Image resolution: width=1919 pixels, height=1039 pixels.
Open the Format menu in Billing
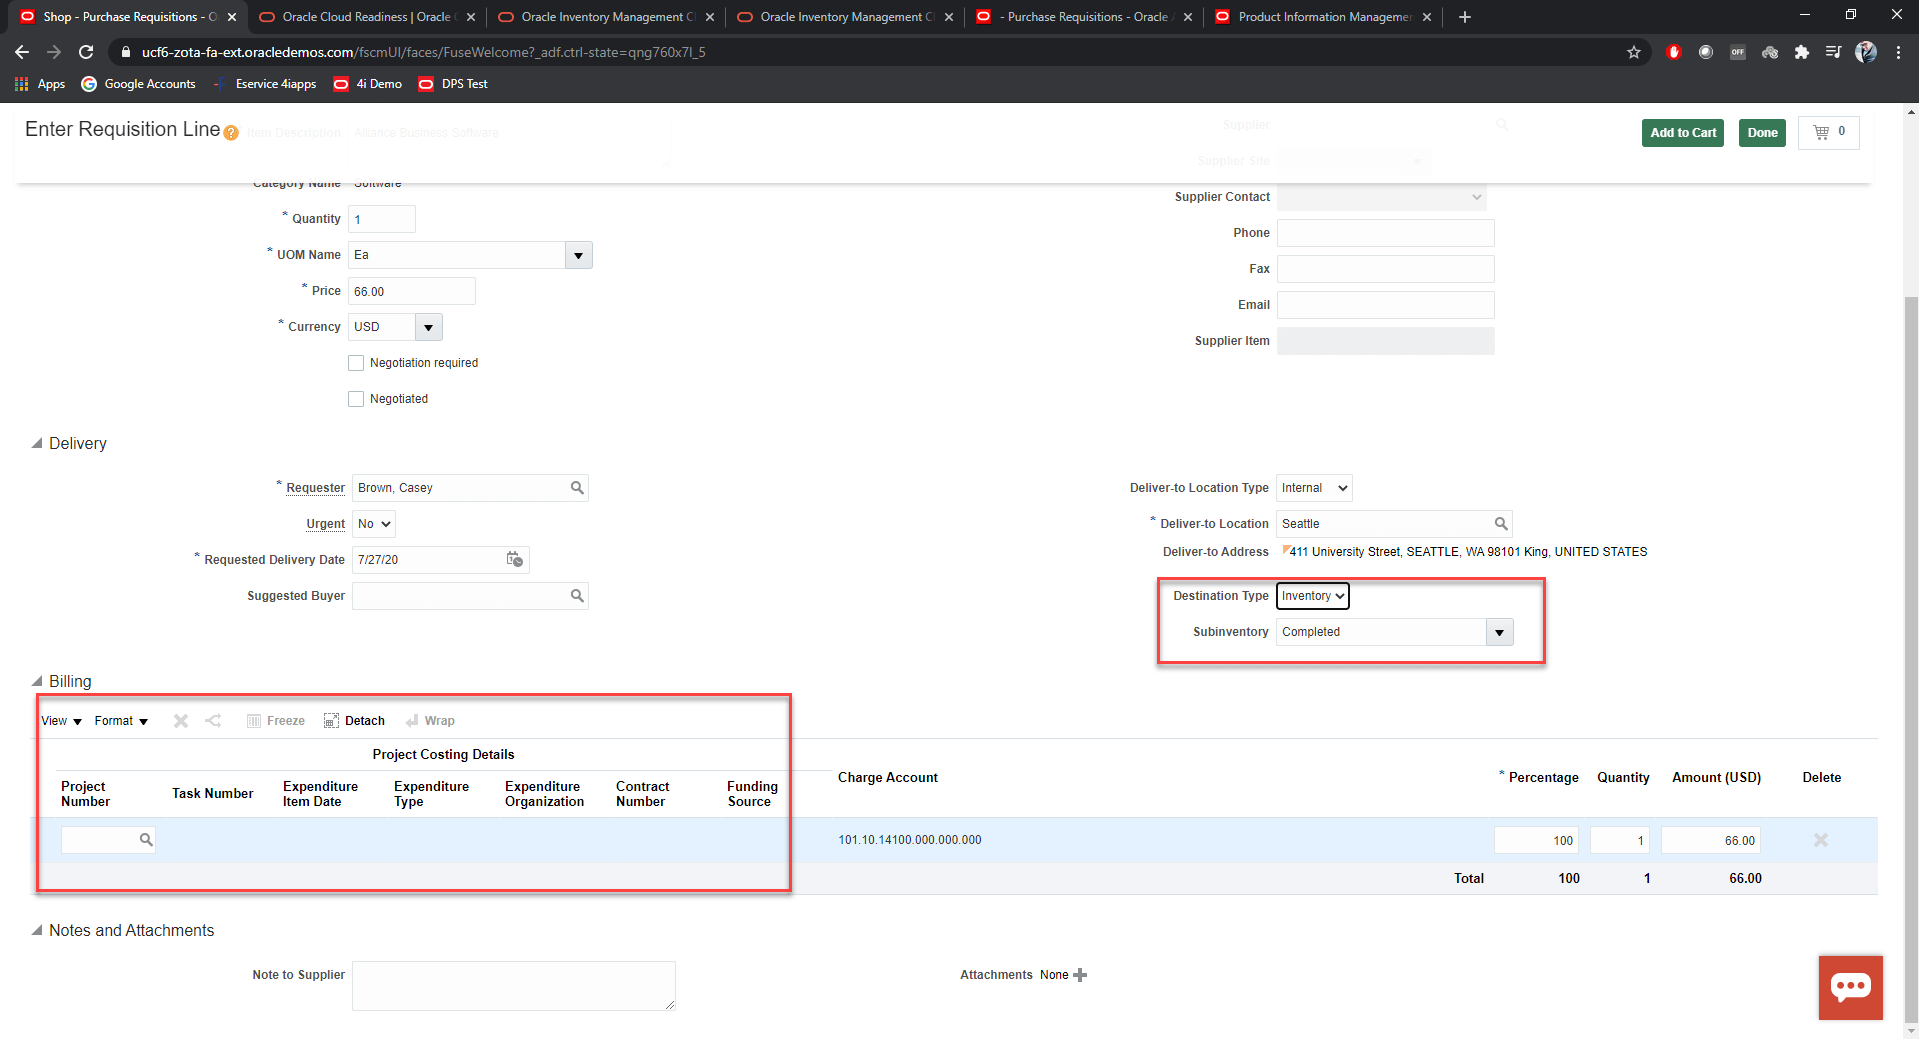coord(121,721)
